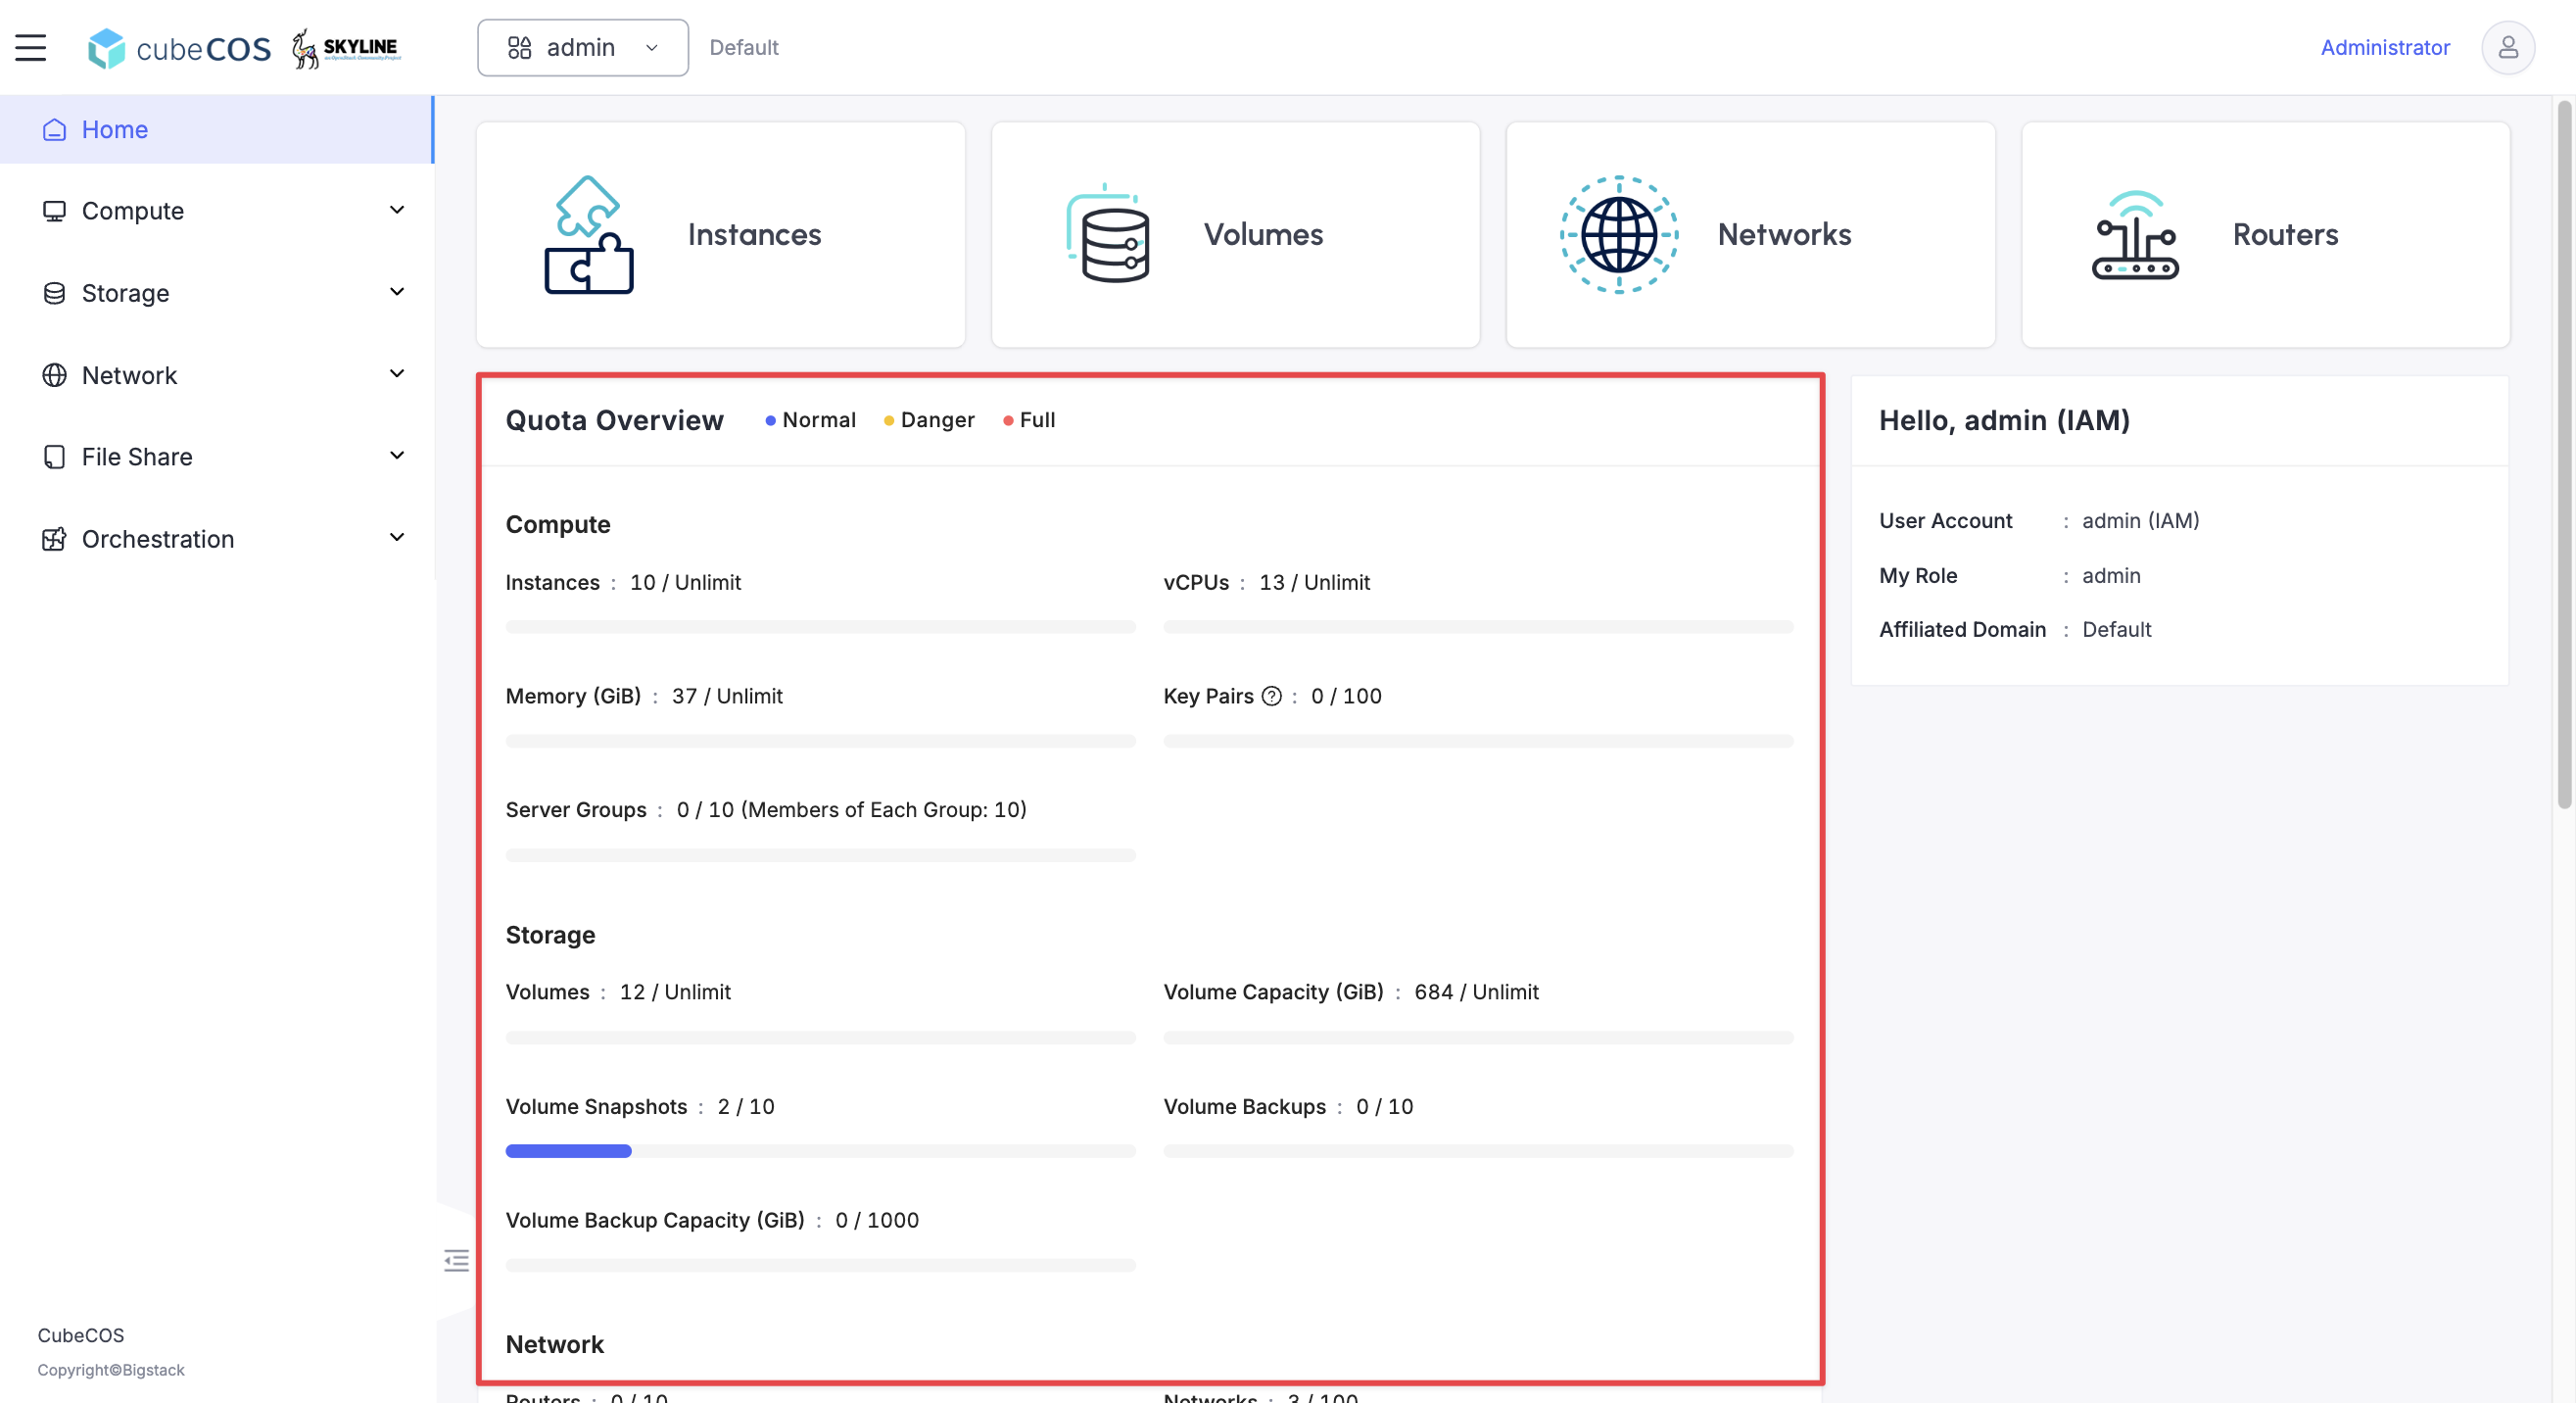Viewport: 2576px width, 1403px height.
Task: Click the vCPUs value 13 / Unlimit
Action: (1314, 582)
